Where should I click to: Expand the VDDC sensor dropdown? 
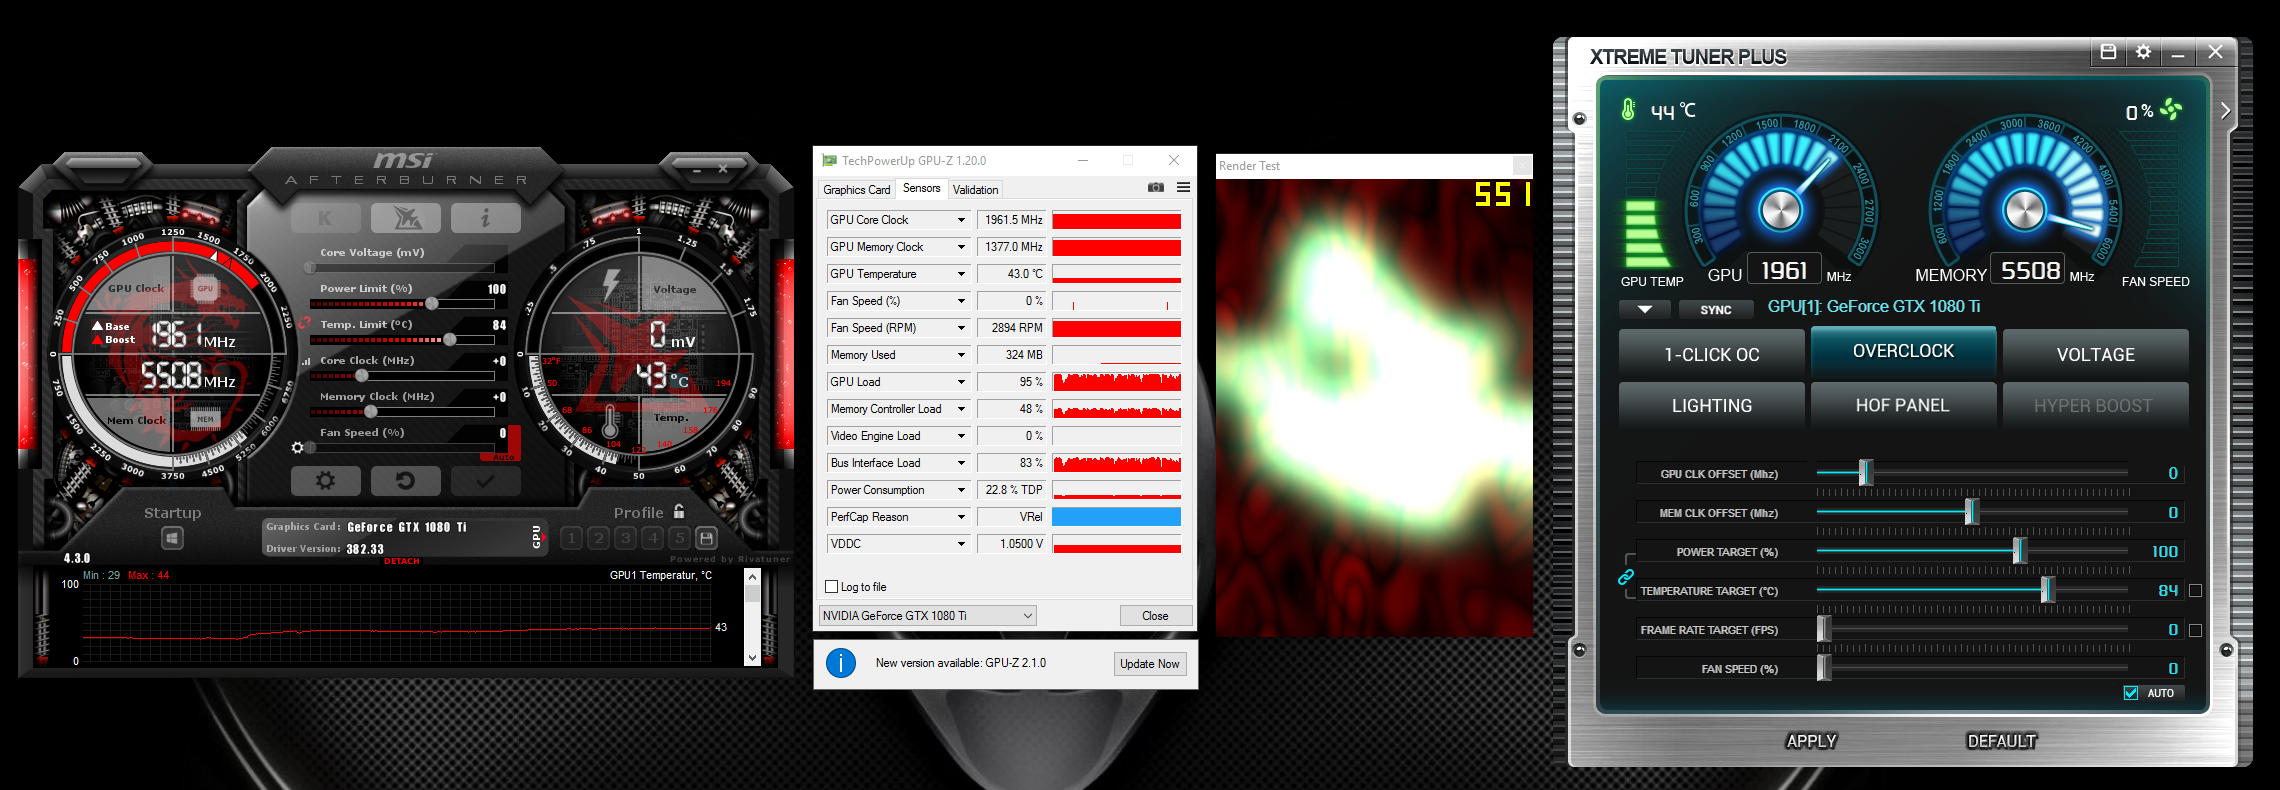[961, 544]
